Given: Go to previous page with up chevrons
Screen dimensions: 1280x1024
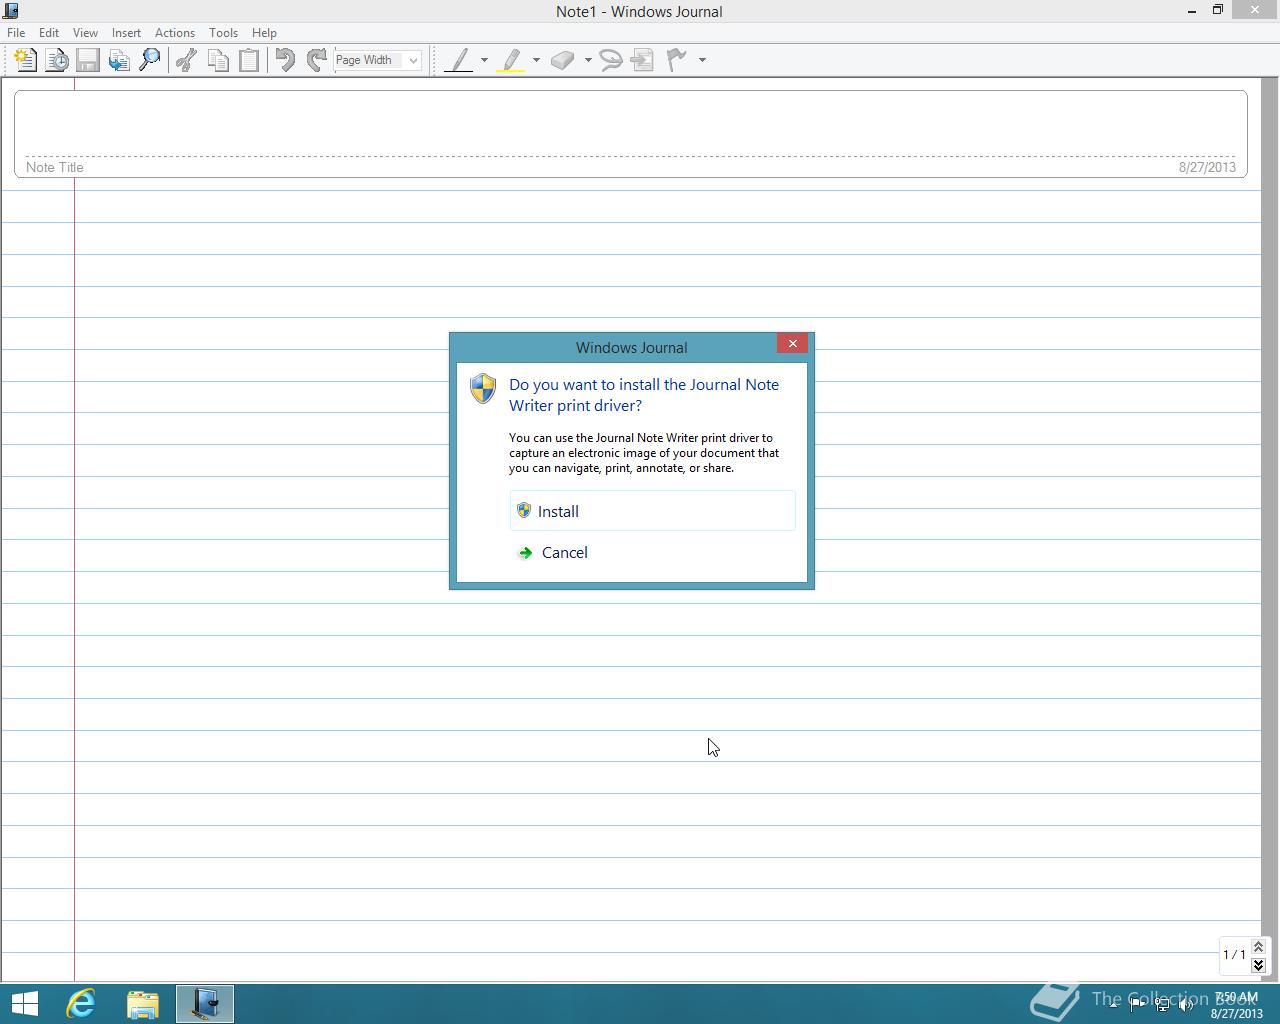Looking at the screenshot, I should 1258,946.
